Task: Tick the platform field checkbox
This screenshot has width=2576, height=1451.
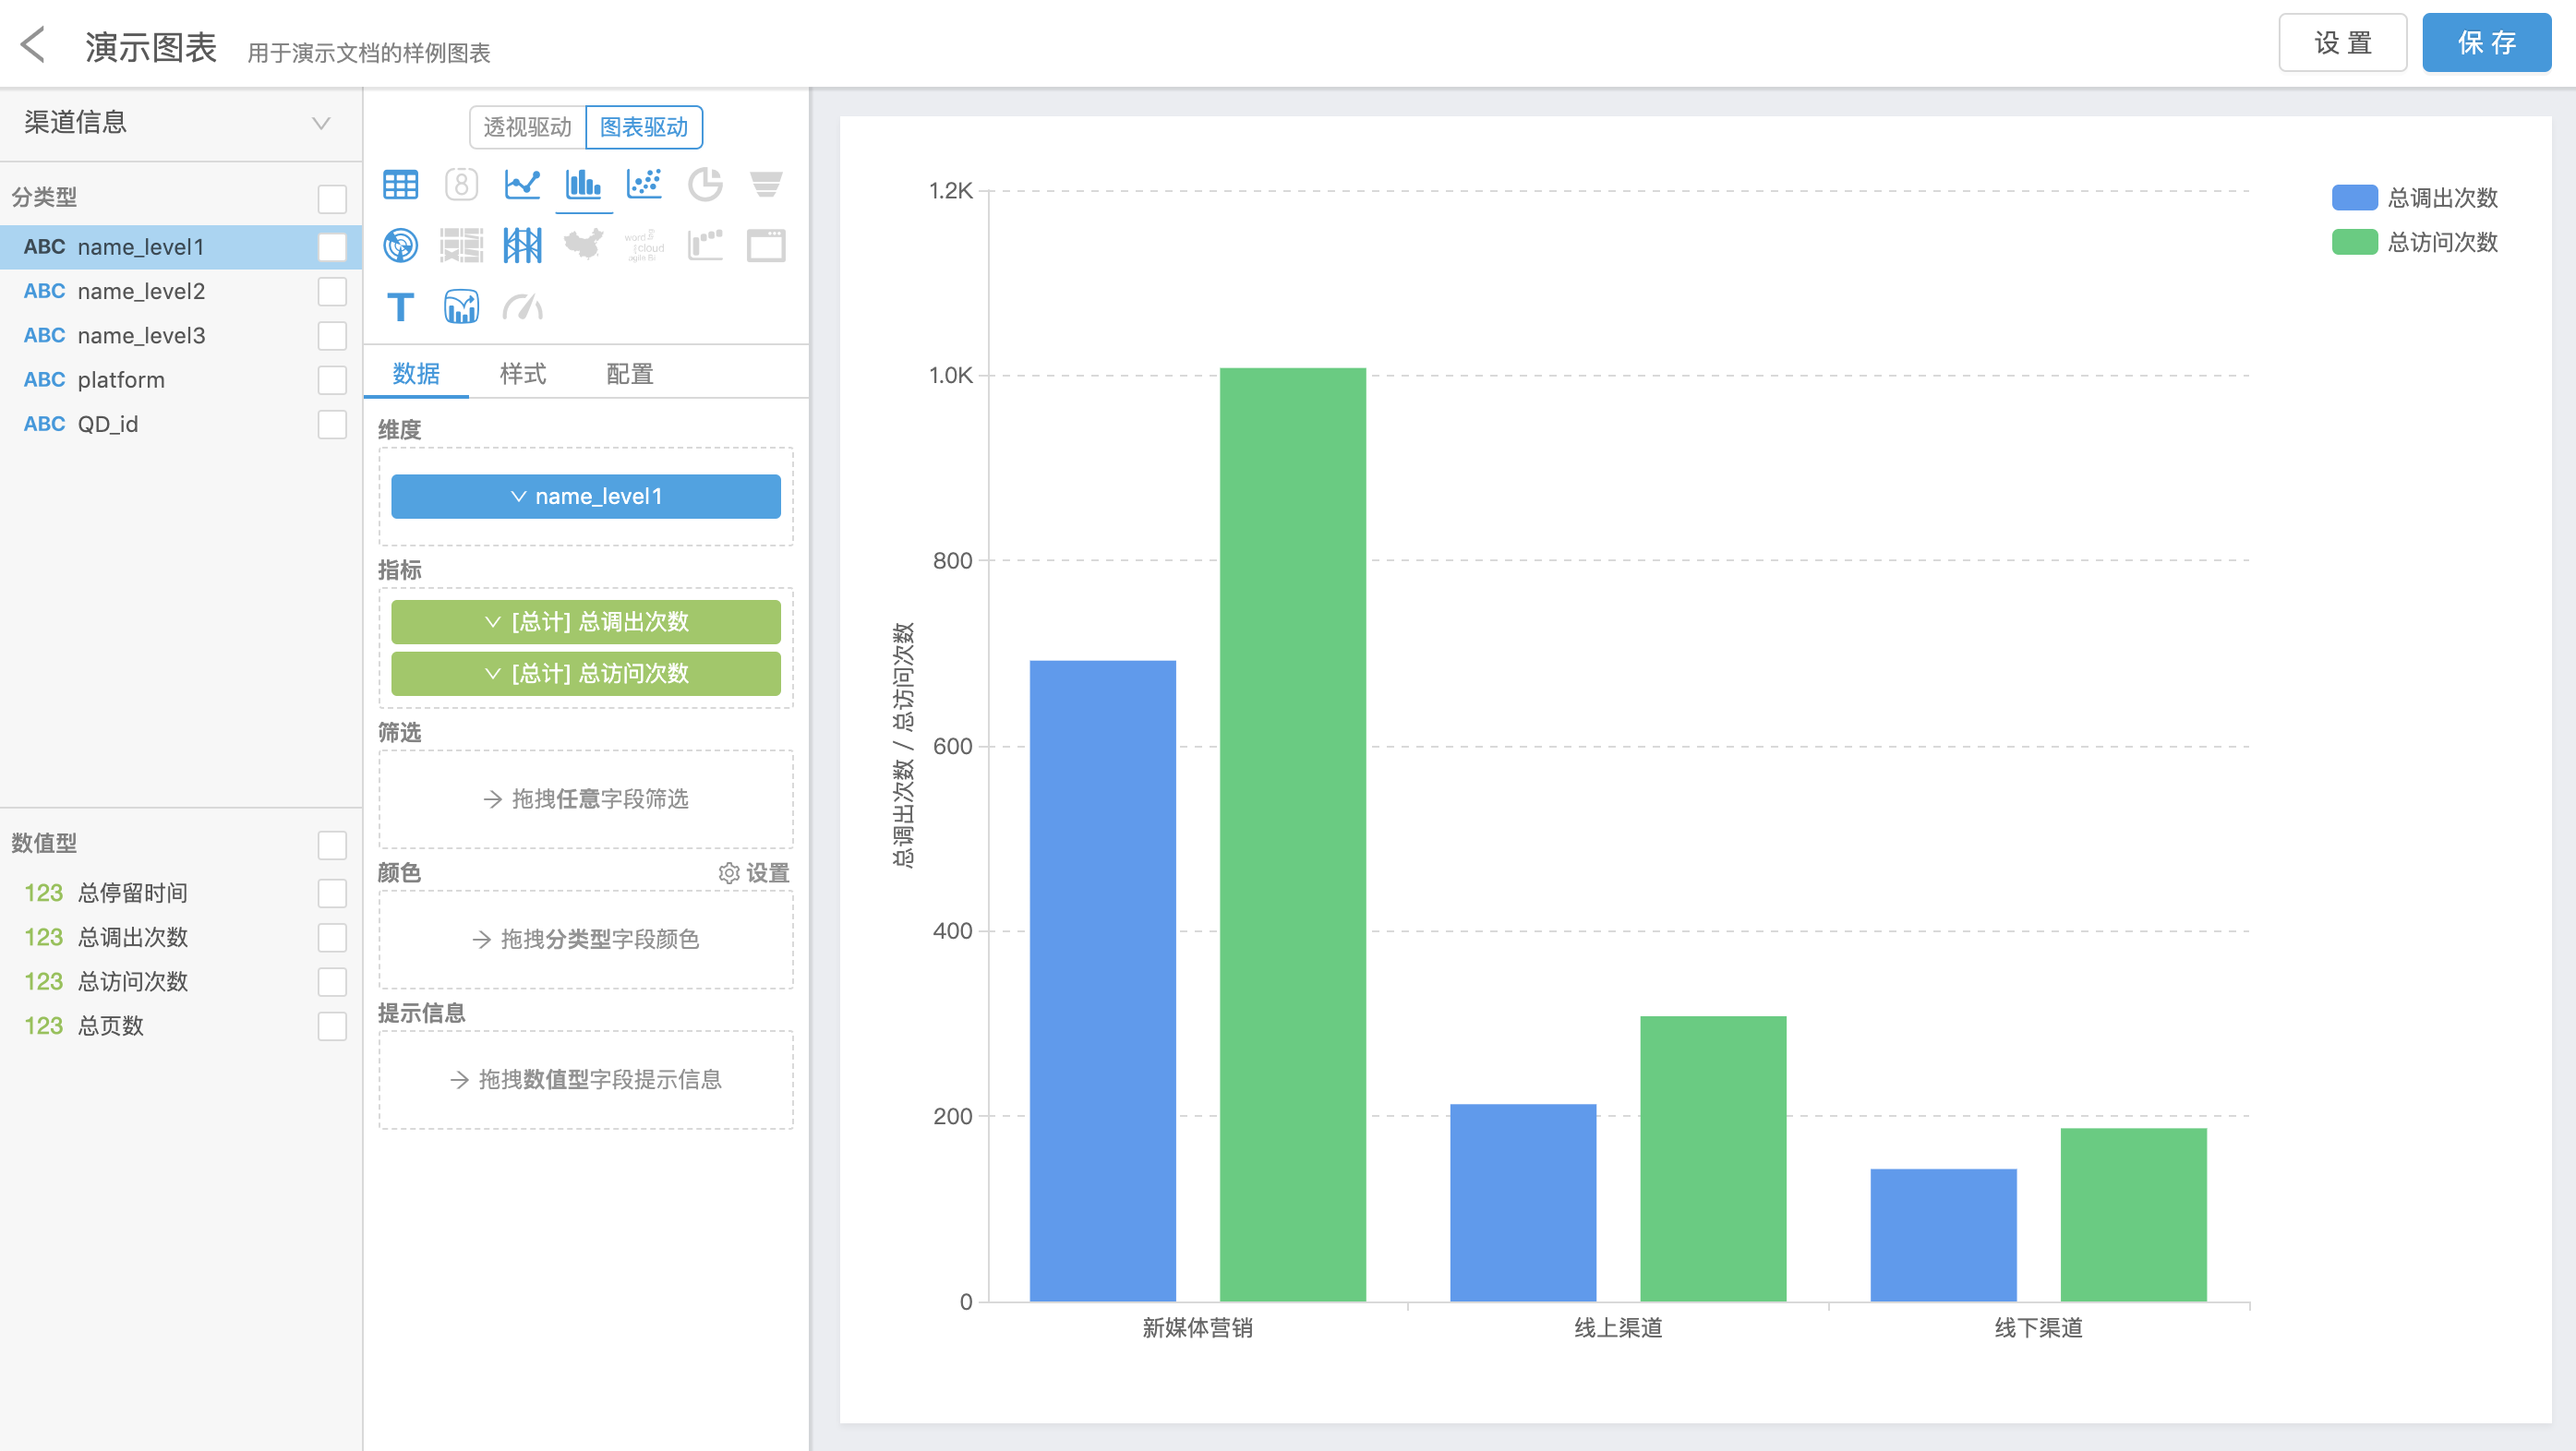Action: pyautogui.click(x=332, y=380)
